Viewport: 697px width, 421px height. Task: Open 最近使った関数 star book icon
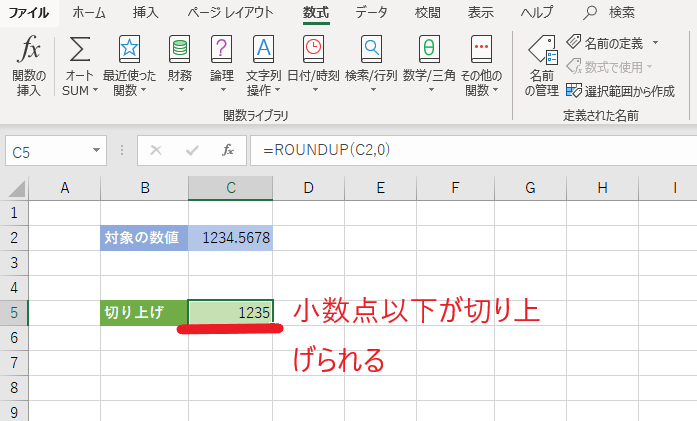coord(129,49)
